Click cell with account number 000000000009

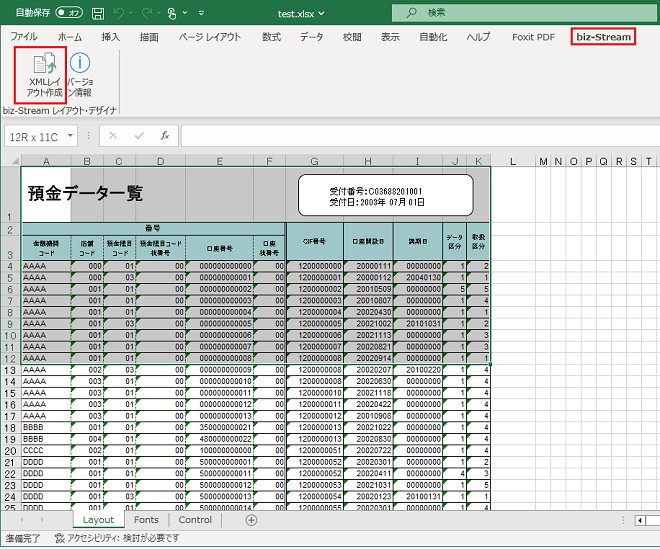pyautogui.click(x=219, y=370)
